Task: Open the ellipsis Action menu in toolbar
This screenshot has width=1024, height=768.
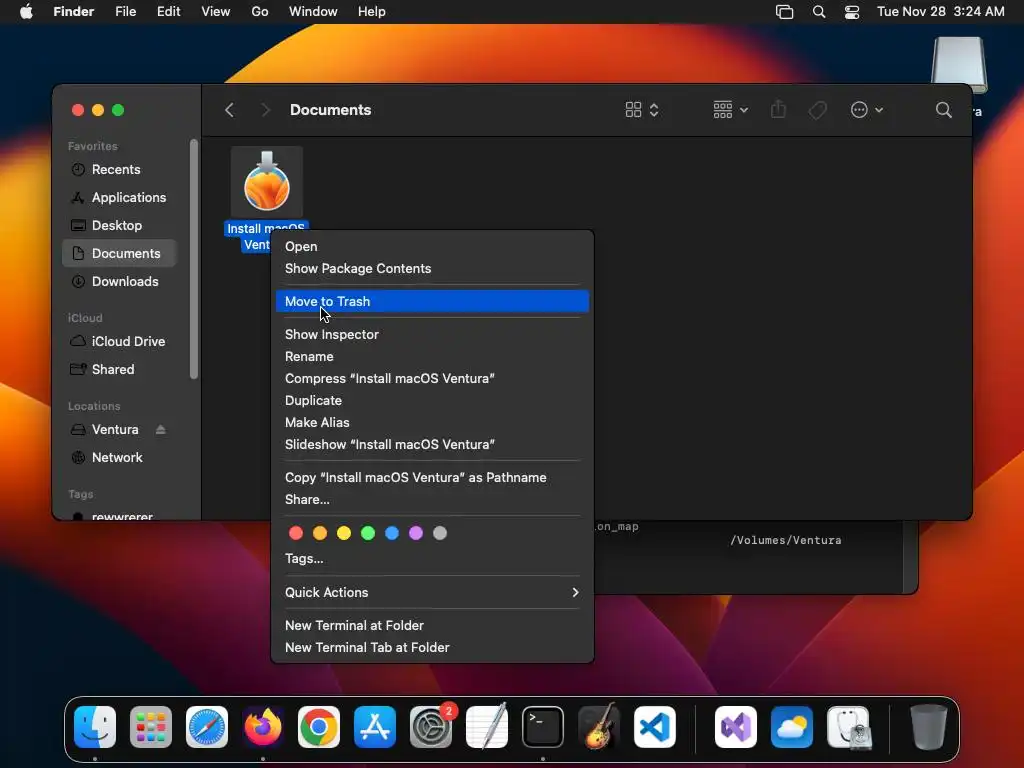Action: click(x=867, y=110)
